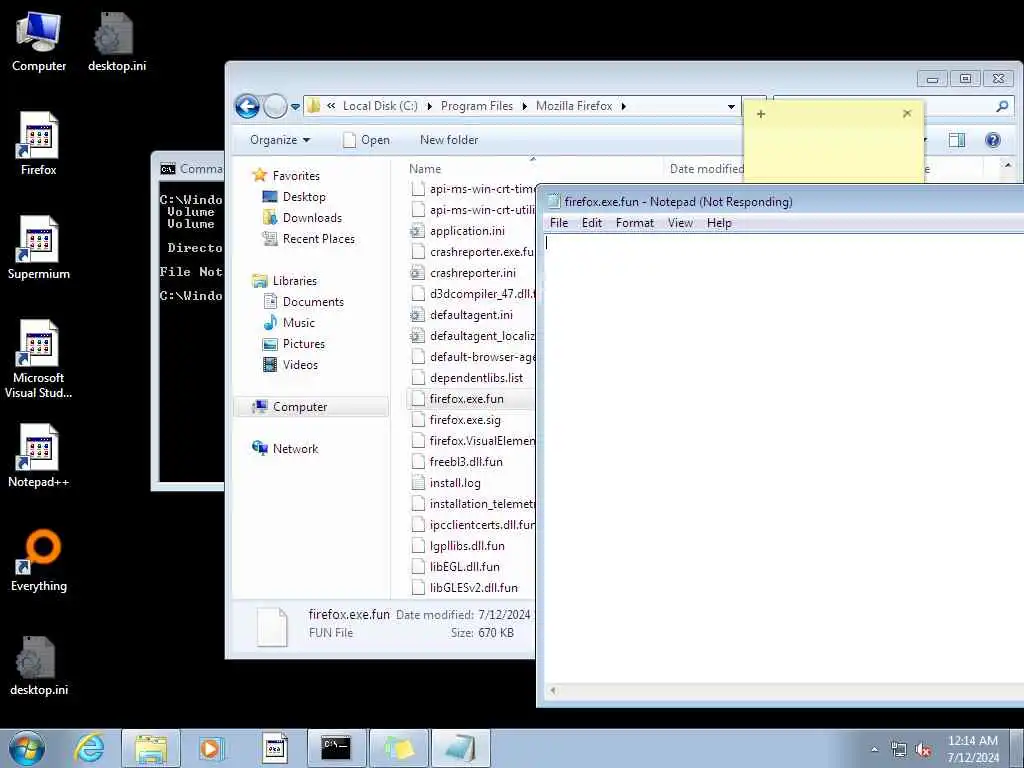This screenshot has height=768, width=1024.
Task: Select the libEGL.dll.fun file
Action: (x=464, y=567)
